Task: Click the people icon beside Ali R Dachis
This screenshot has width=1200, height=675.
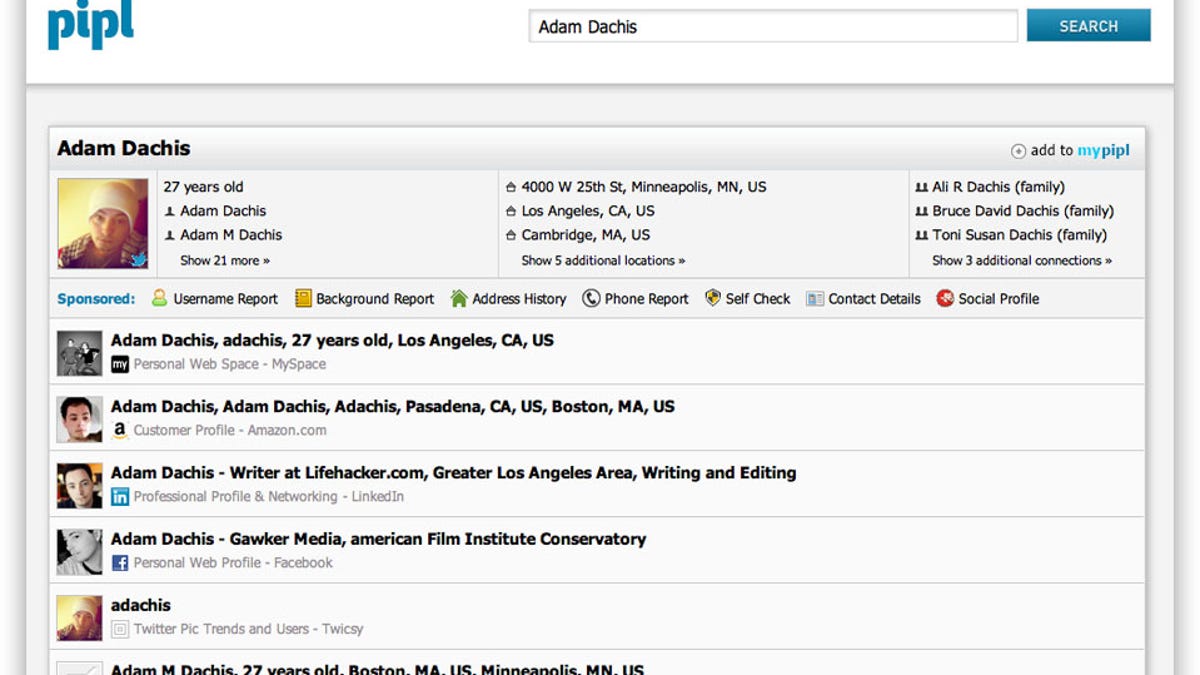Action: 921,187
